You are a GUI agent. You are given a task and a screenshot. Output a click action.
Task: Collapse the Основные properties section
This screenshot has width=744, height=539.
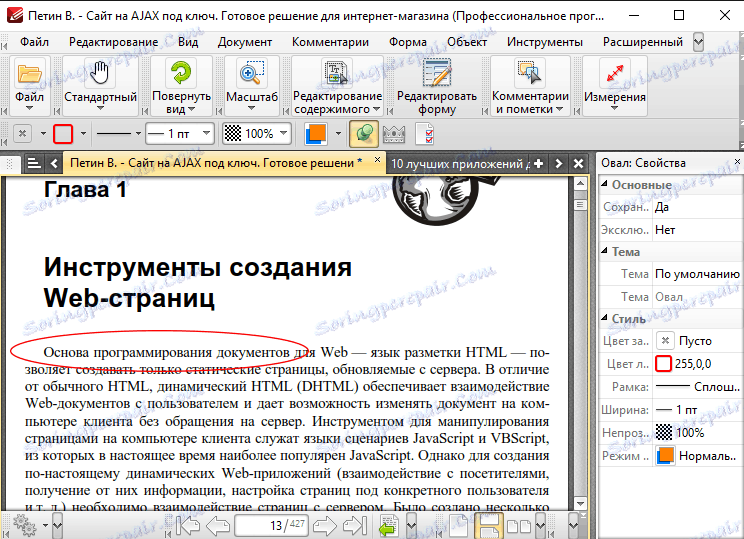click(604, 185)
